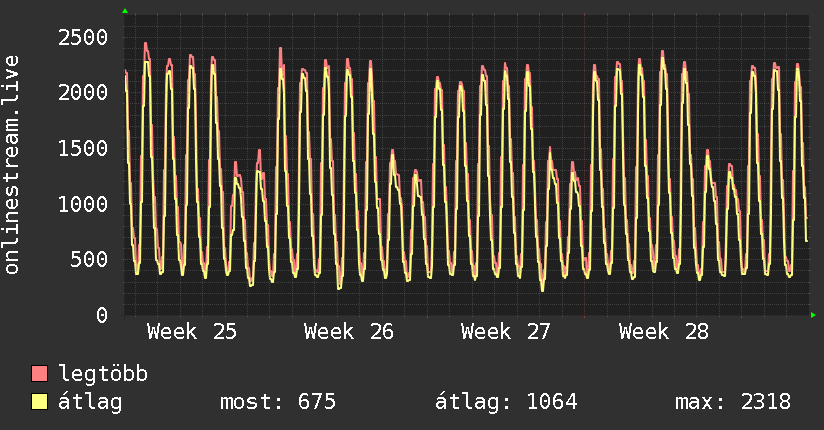Screen dimensions: 824x430
Task: Click the most: 675 current value
Action: (277, 402)
